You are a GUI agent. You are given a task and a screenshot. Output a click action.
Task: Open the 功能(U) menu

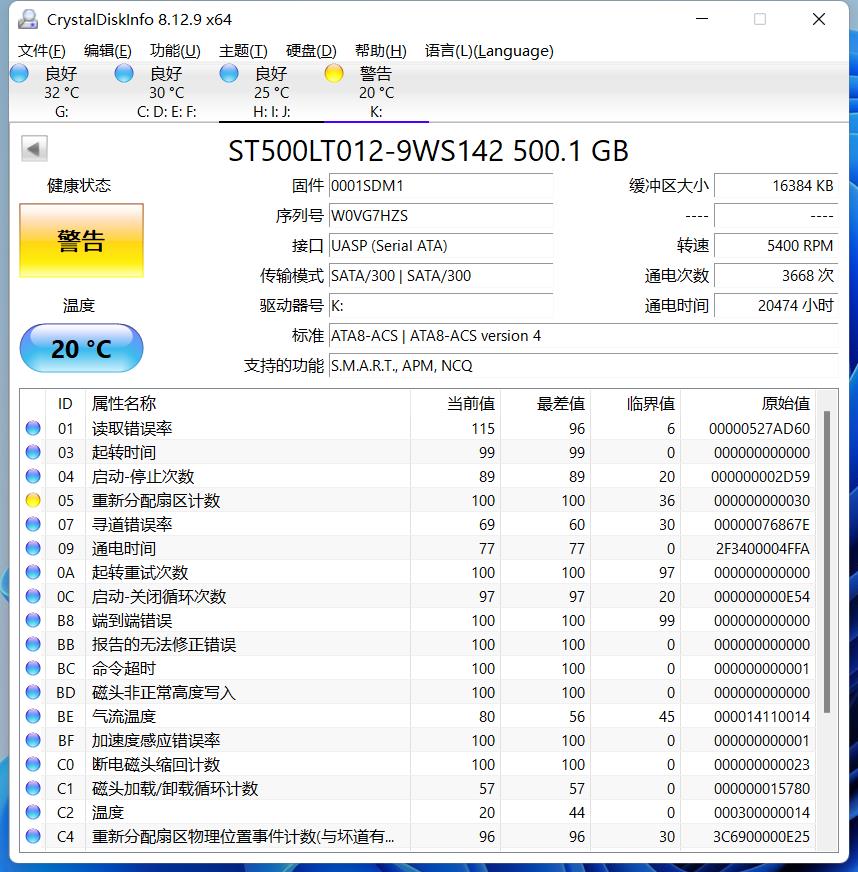coord(175,51)
